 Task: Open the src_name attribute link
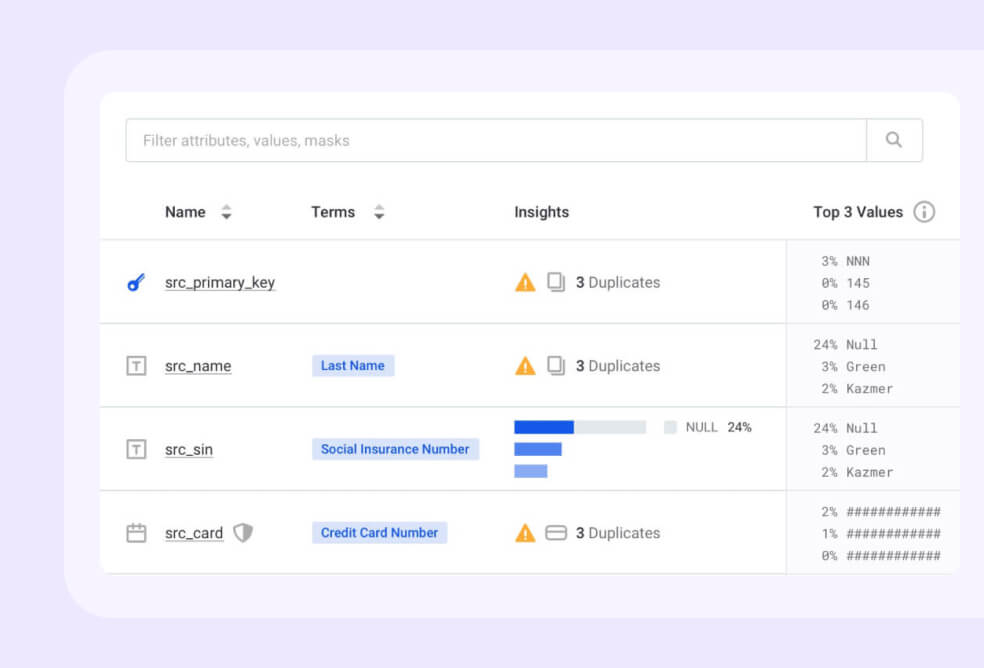coord(197,366)
